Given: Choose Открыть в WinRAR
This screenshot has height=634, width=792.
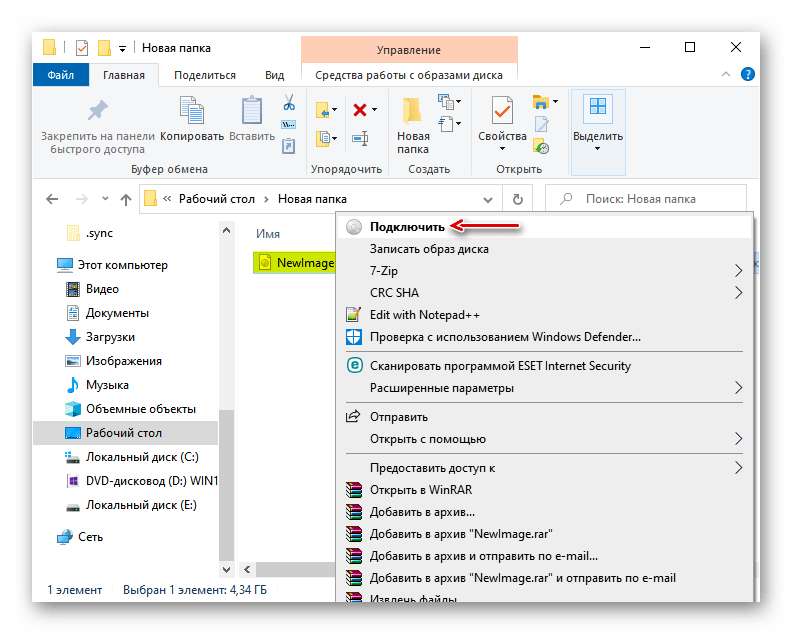Looking at the screenshot, I should pyautogui.click(x=544, y=490).
